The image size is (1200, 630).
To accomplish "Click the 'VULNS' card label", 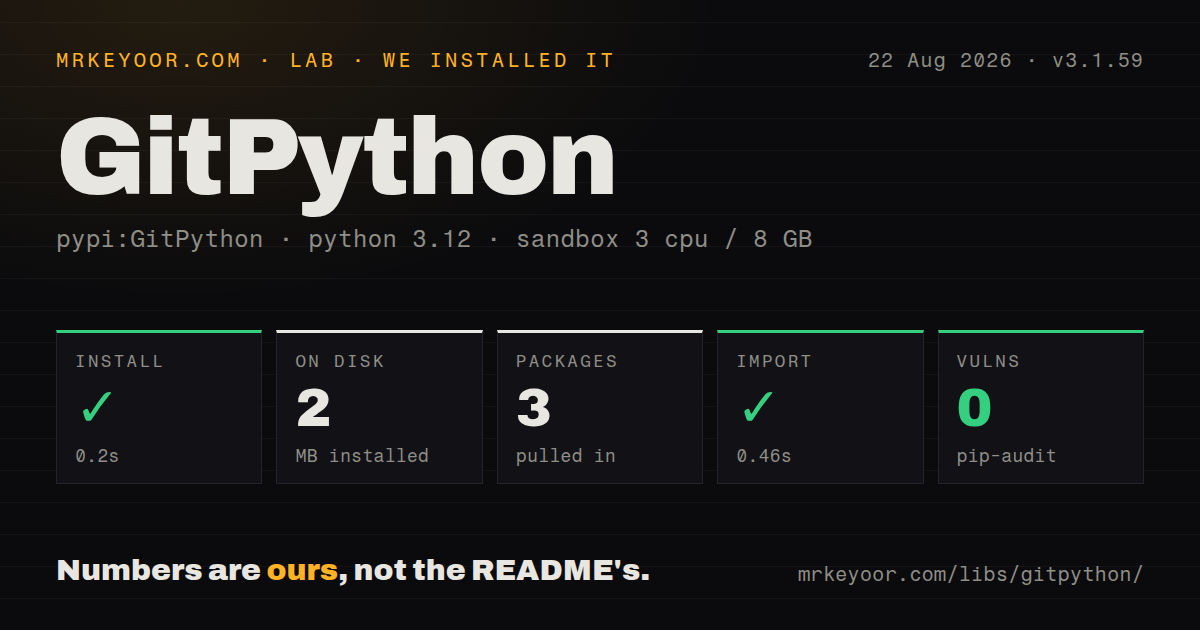I will 988,362.
